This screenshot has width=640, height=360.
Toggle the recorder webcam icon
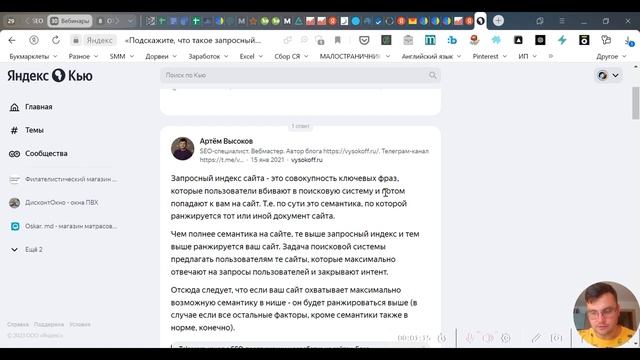click(x=488, y=338)
